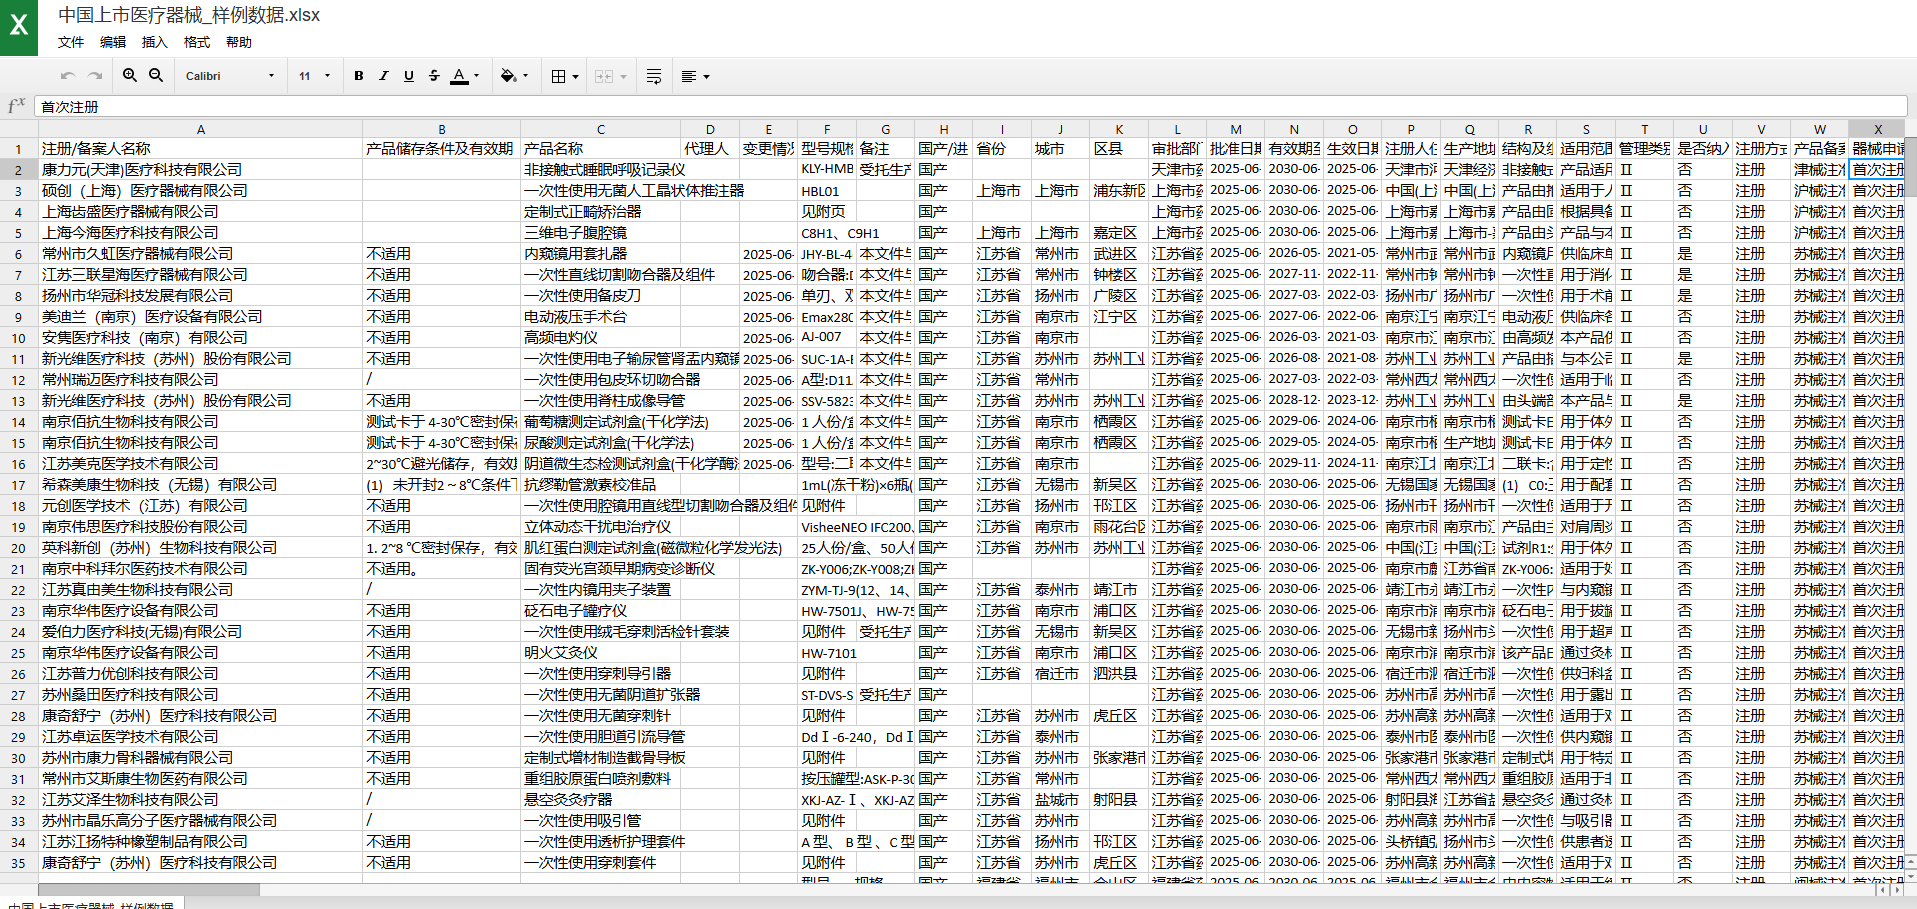Select row 20 header
The height and width of the screenshot is (909, 1917).
pos(19,548)
